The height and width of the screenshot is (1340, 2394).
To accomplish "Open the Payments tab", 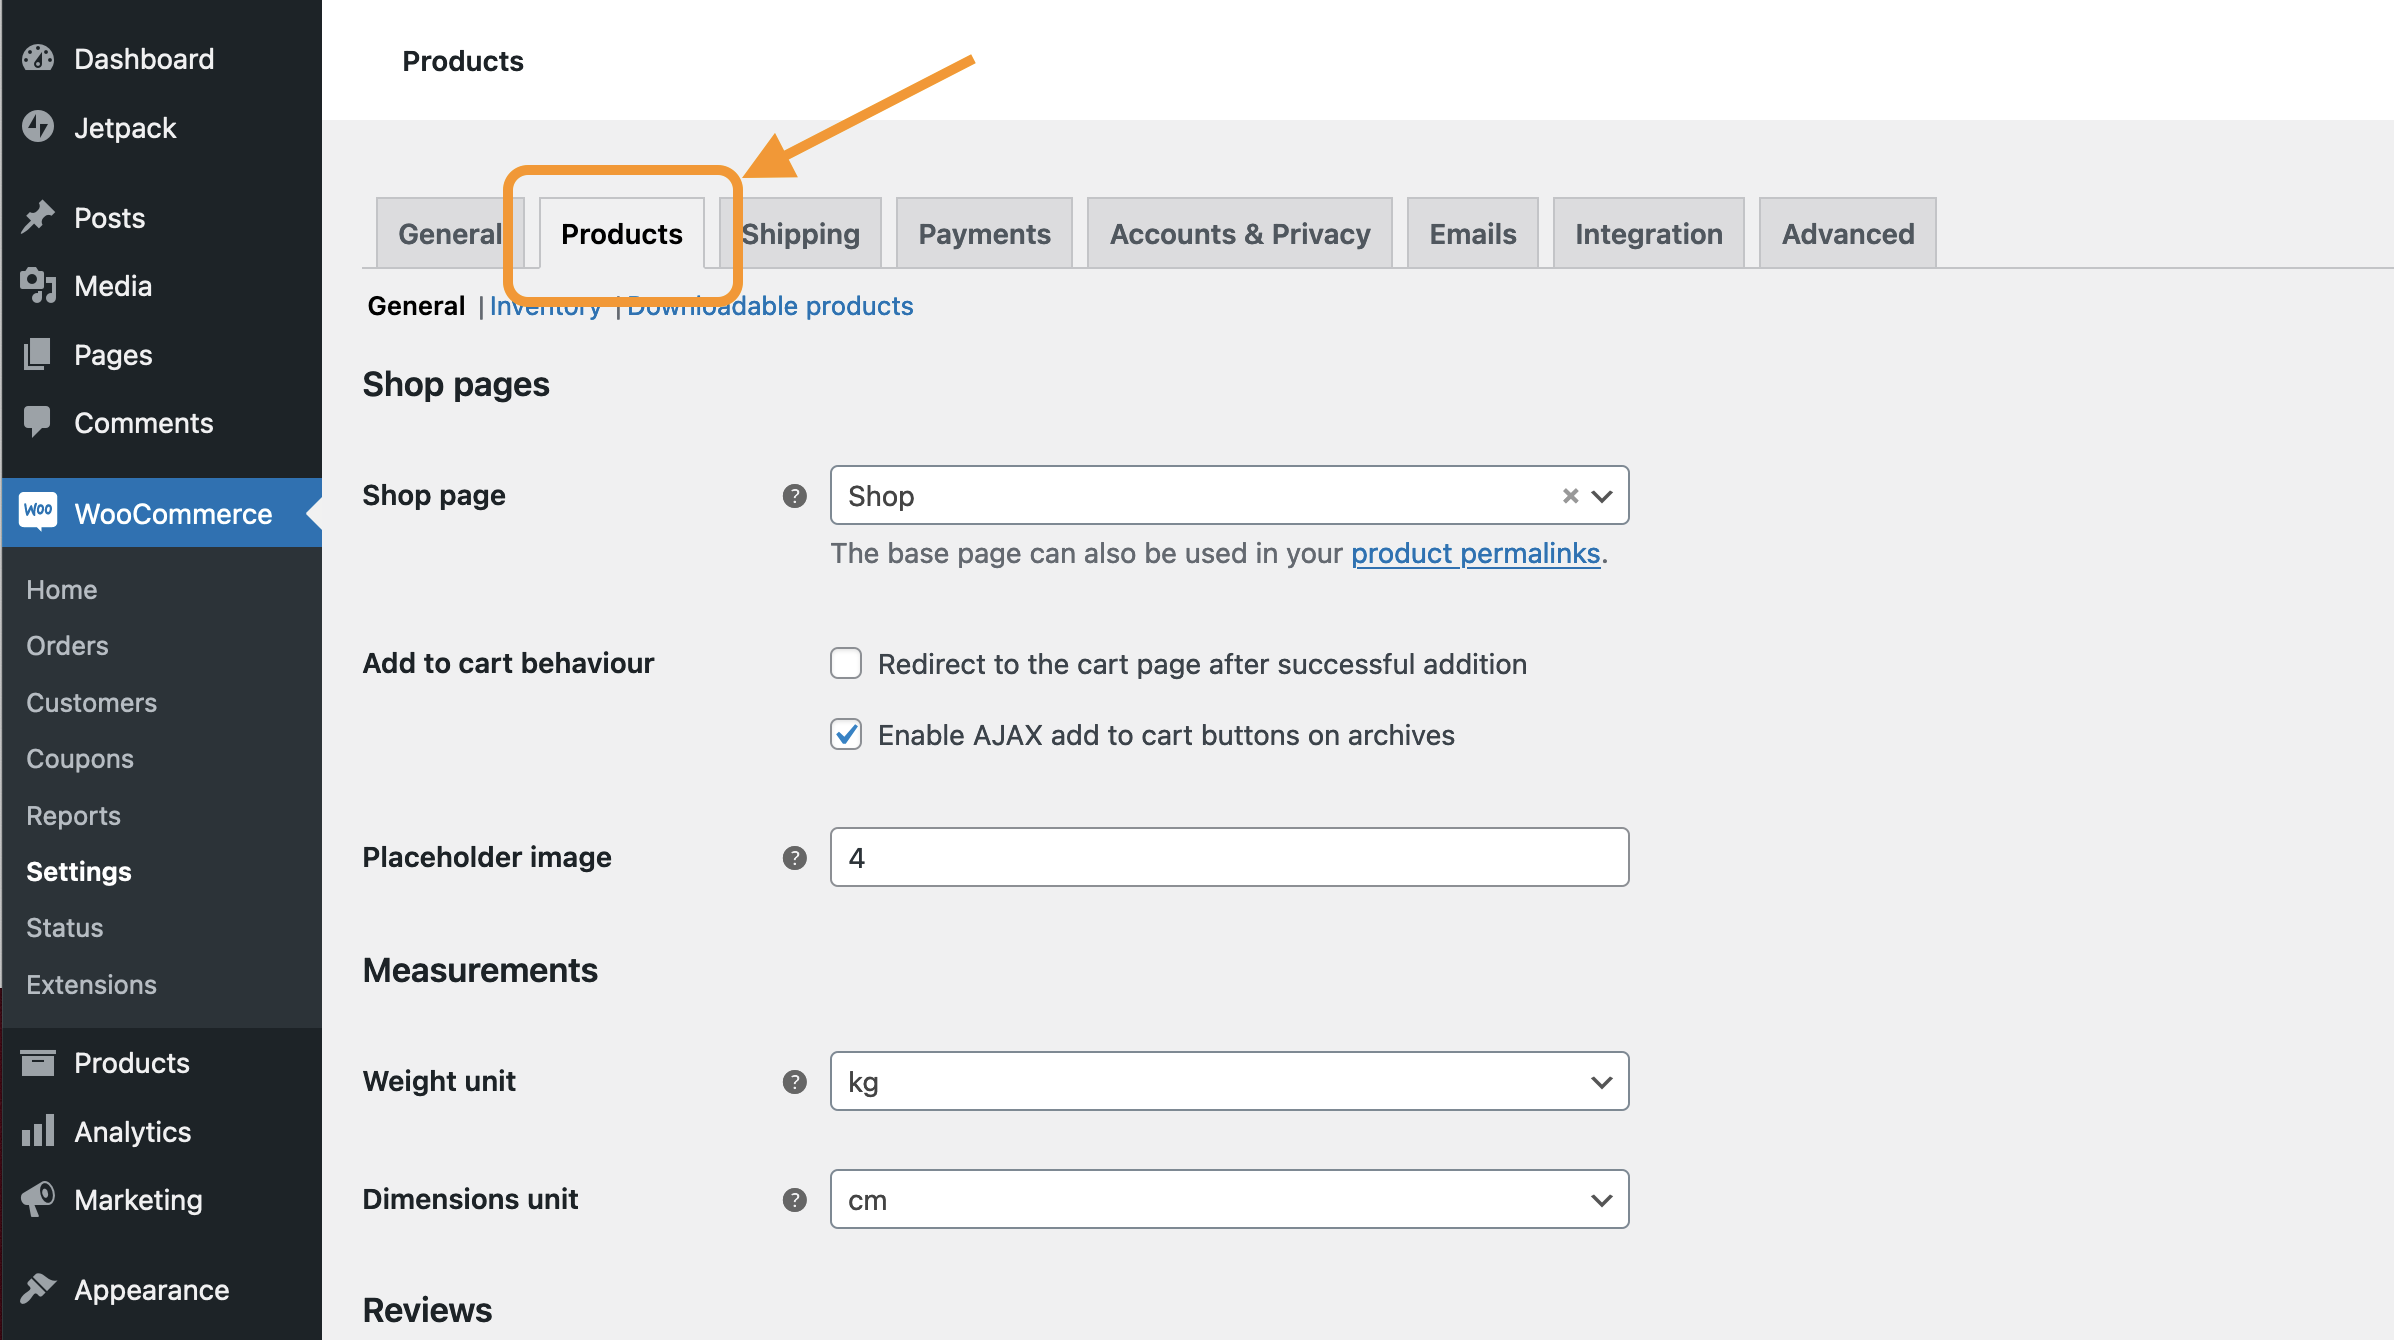I will point(984,233).
